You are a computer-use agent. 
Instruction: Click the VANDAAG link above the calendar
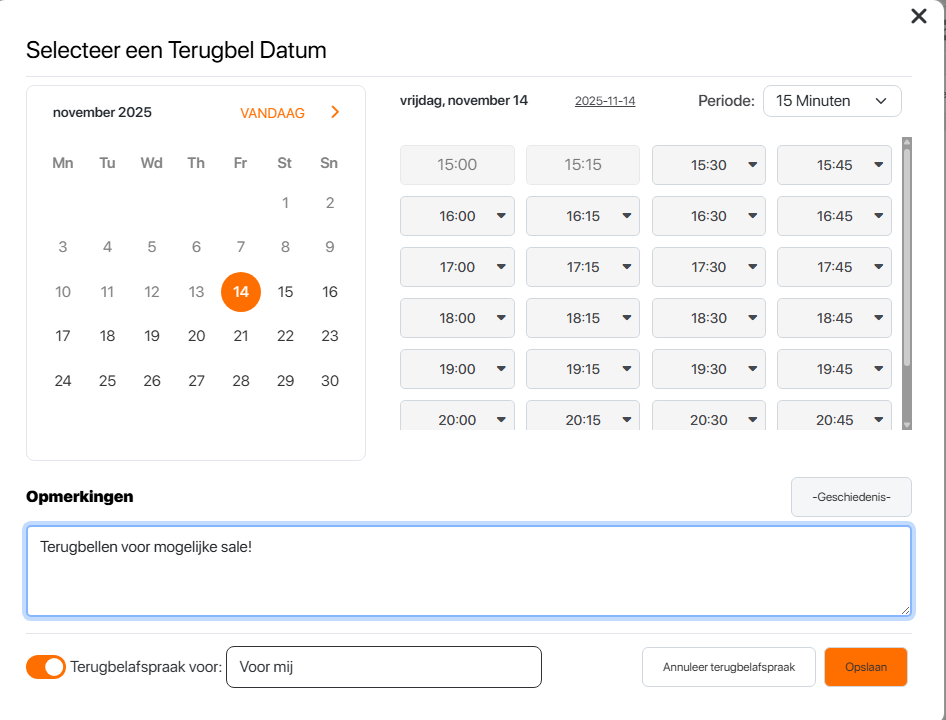[272, 113]
